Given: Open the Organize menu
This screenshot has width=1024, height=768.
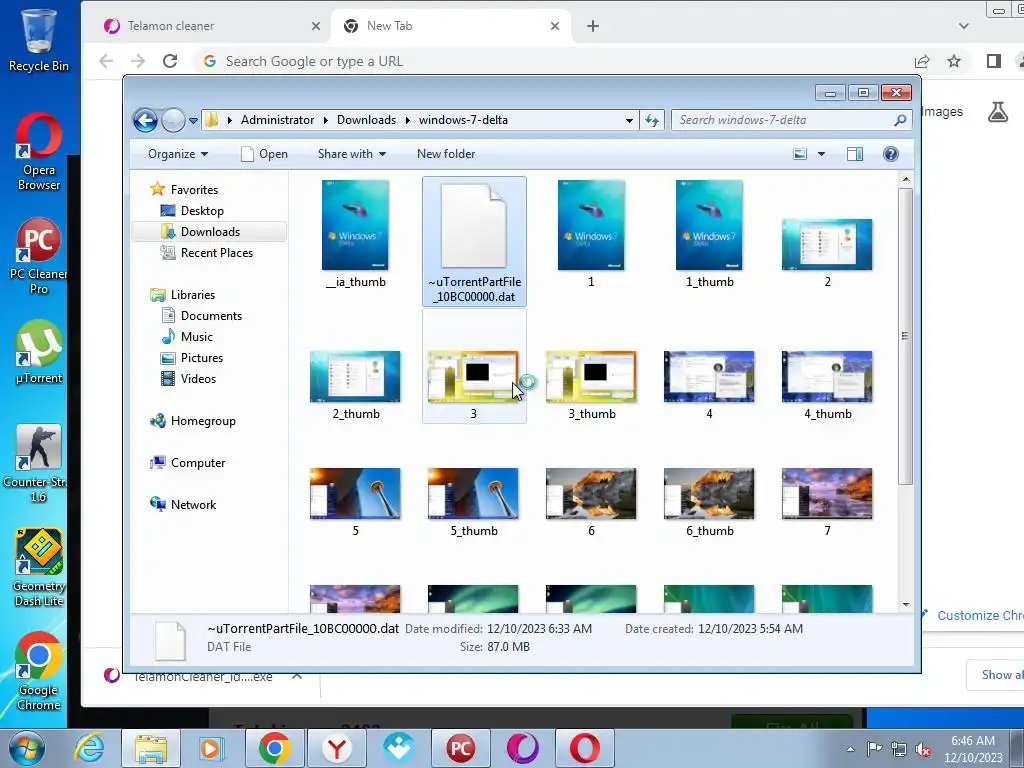Looking at the screenshot, I should (178, 154).
